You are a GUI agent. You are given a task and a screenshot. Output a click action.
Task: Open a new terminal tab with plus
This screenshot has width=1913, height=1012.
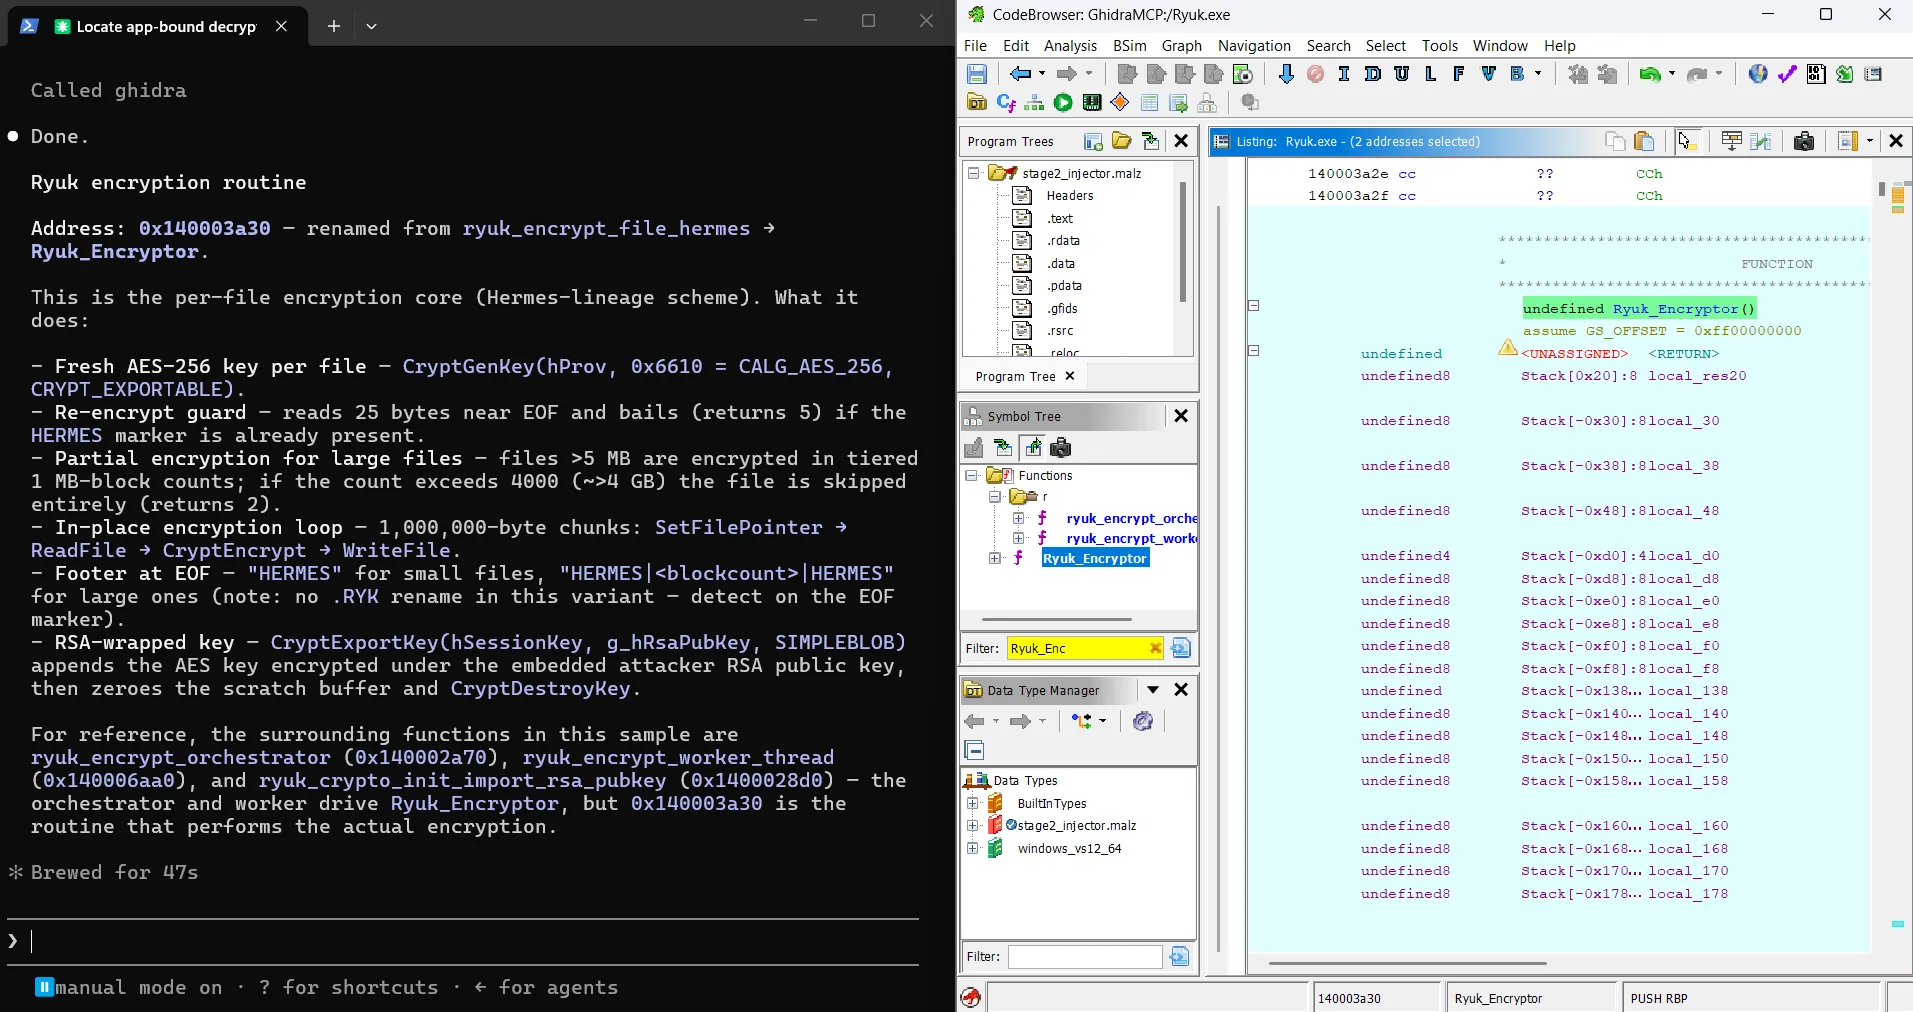click(x=334, y=26)
